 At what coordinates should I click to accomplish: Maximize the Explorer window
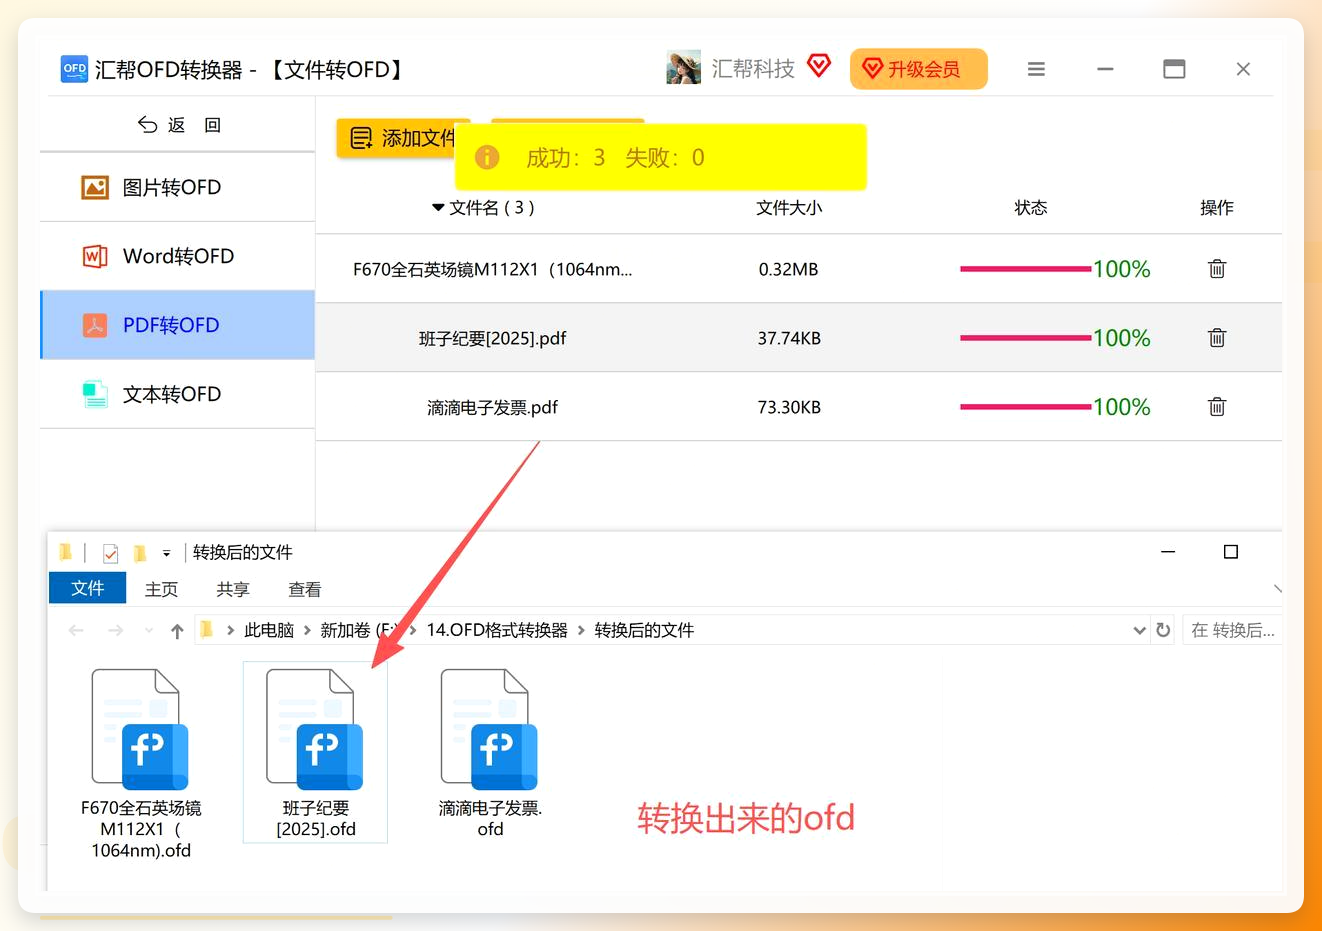click(x=1231, y=552)
